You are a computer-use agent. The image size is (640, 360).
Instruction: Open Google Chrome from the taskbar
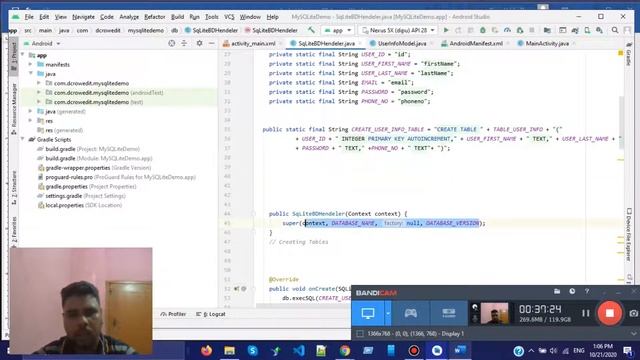[x=344, y=350]
